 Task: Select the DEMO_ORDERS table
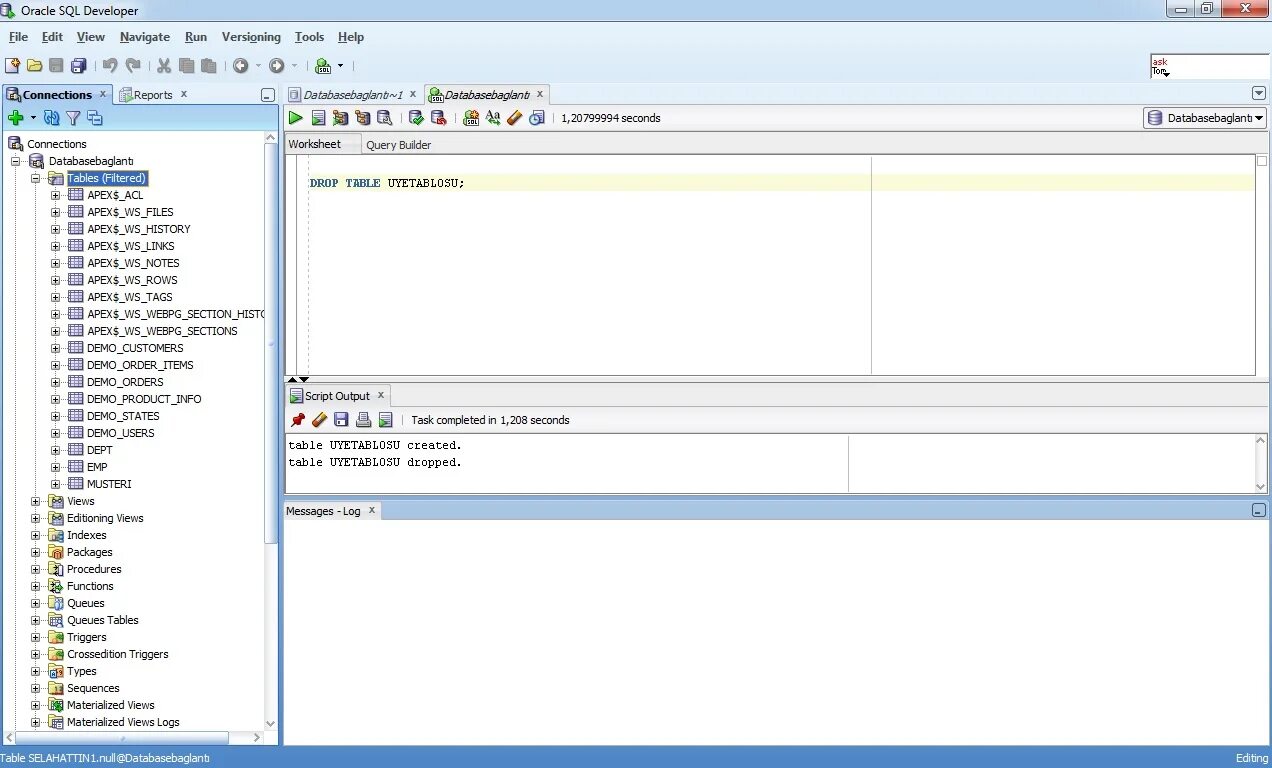pyautogui.click(x=125, y=382)
